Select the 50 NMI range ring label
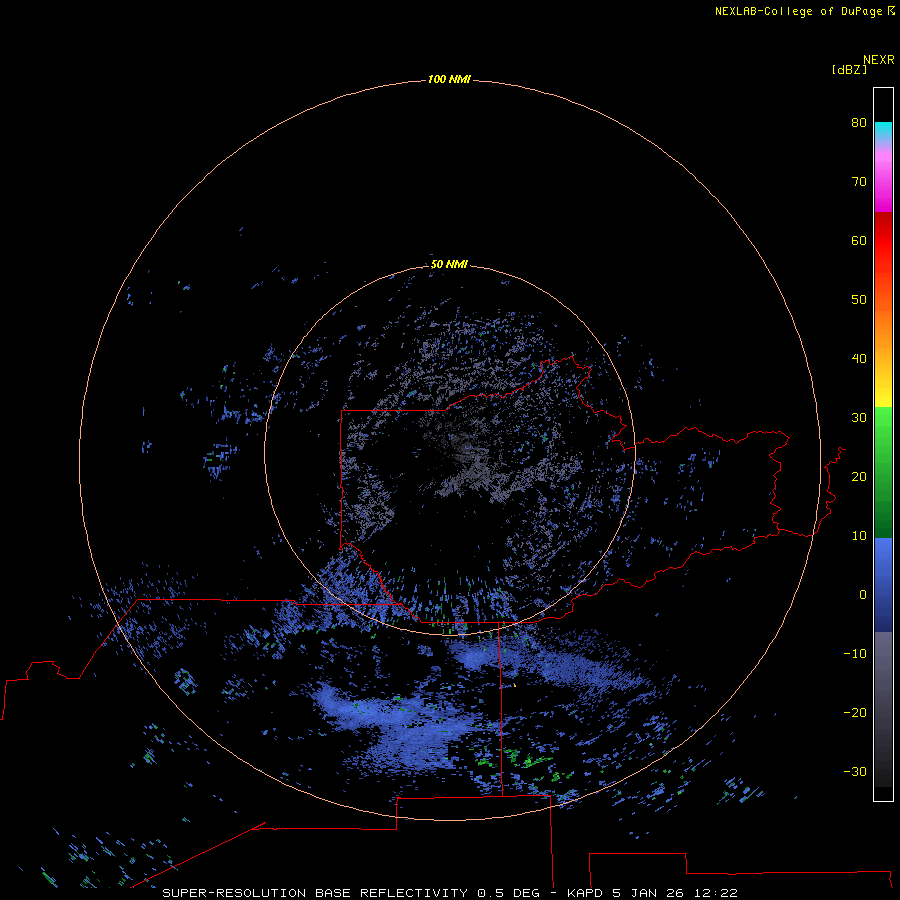Viewport: 900px width, 900px height. 449,264
